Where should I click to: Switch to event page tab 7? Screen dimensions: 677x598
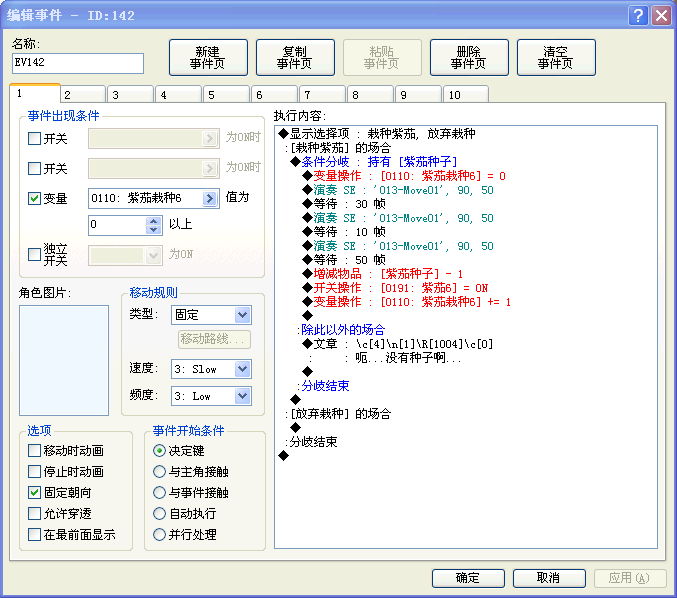(323, 95)
